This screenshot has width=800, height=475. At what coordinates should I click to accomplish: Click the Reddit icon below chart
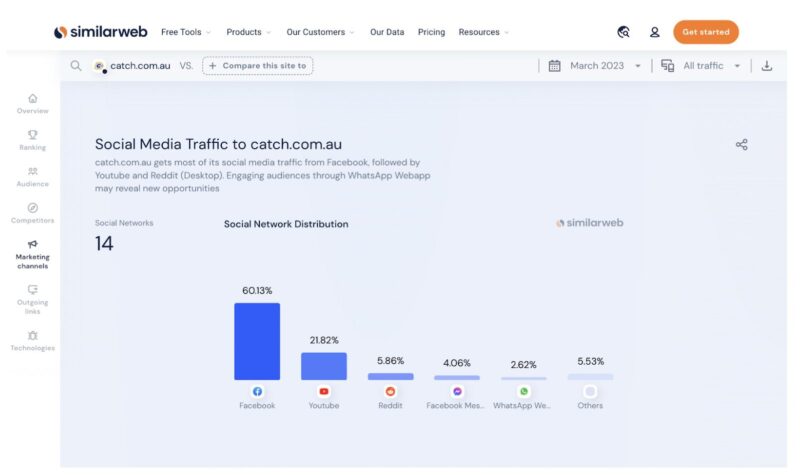pyautogui.click(x=390, y=391)
